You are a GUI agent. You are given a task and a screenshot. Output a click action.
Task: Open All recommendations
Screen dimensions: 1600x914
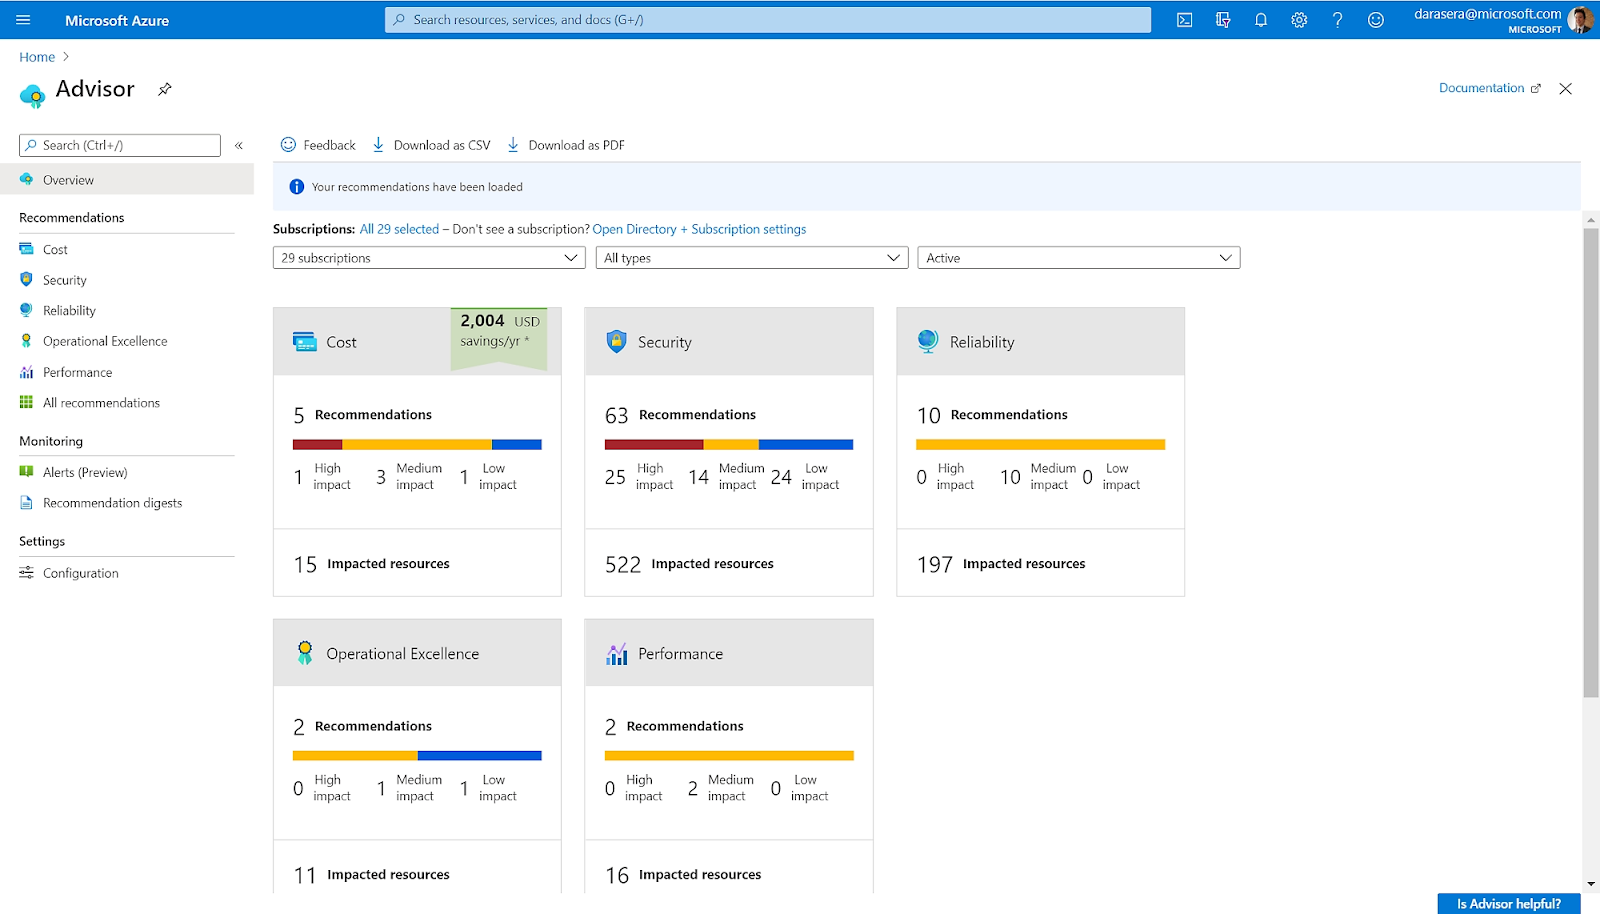(101, 402)
